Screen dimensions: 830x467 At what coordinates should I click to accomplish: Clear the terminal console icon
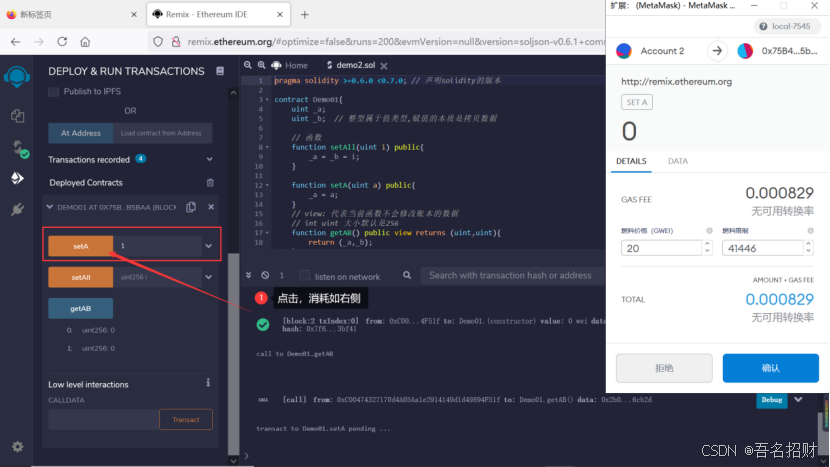tap(265, 275)
